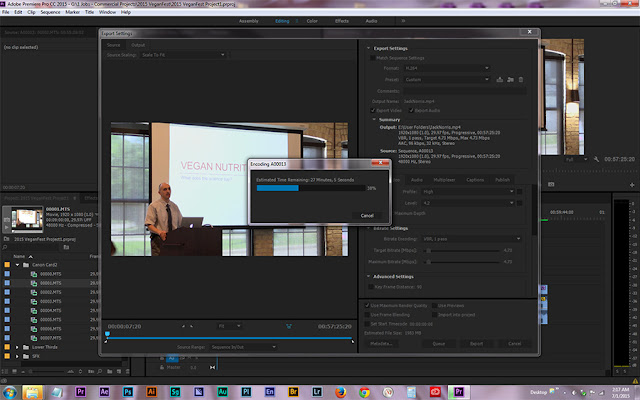This screenshot has height=400, width=640.
Task: Open SpeedGrade from the taskbar
Action: (x=175, y=392)
